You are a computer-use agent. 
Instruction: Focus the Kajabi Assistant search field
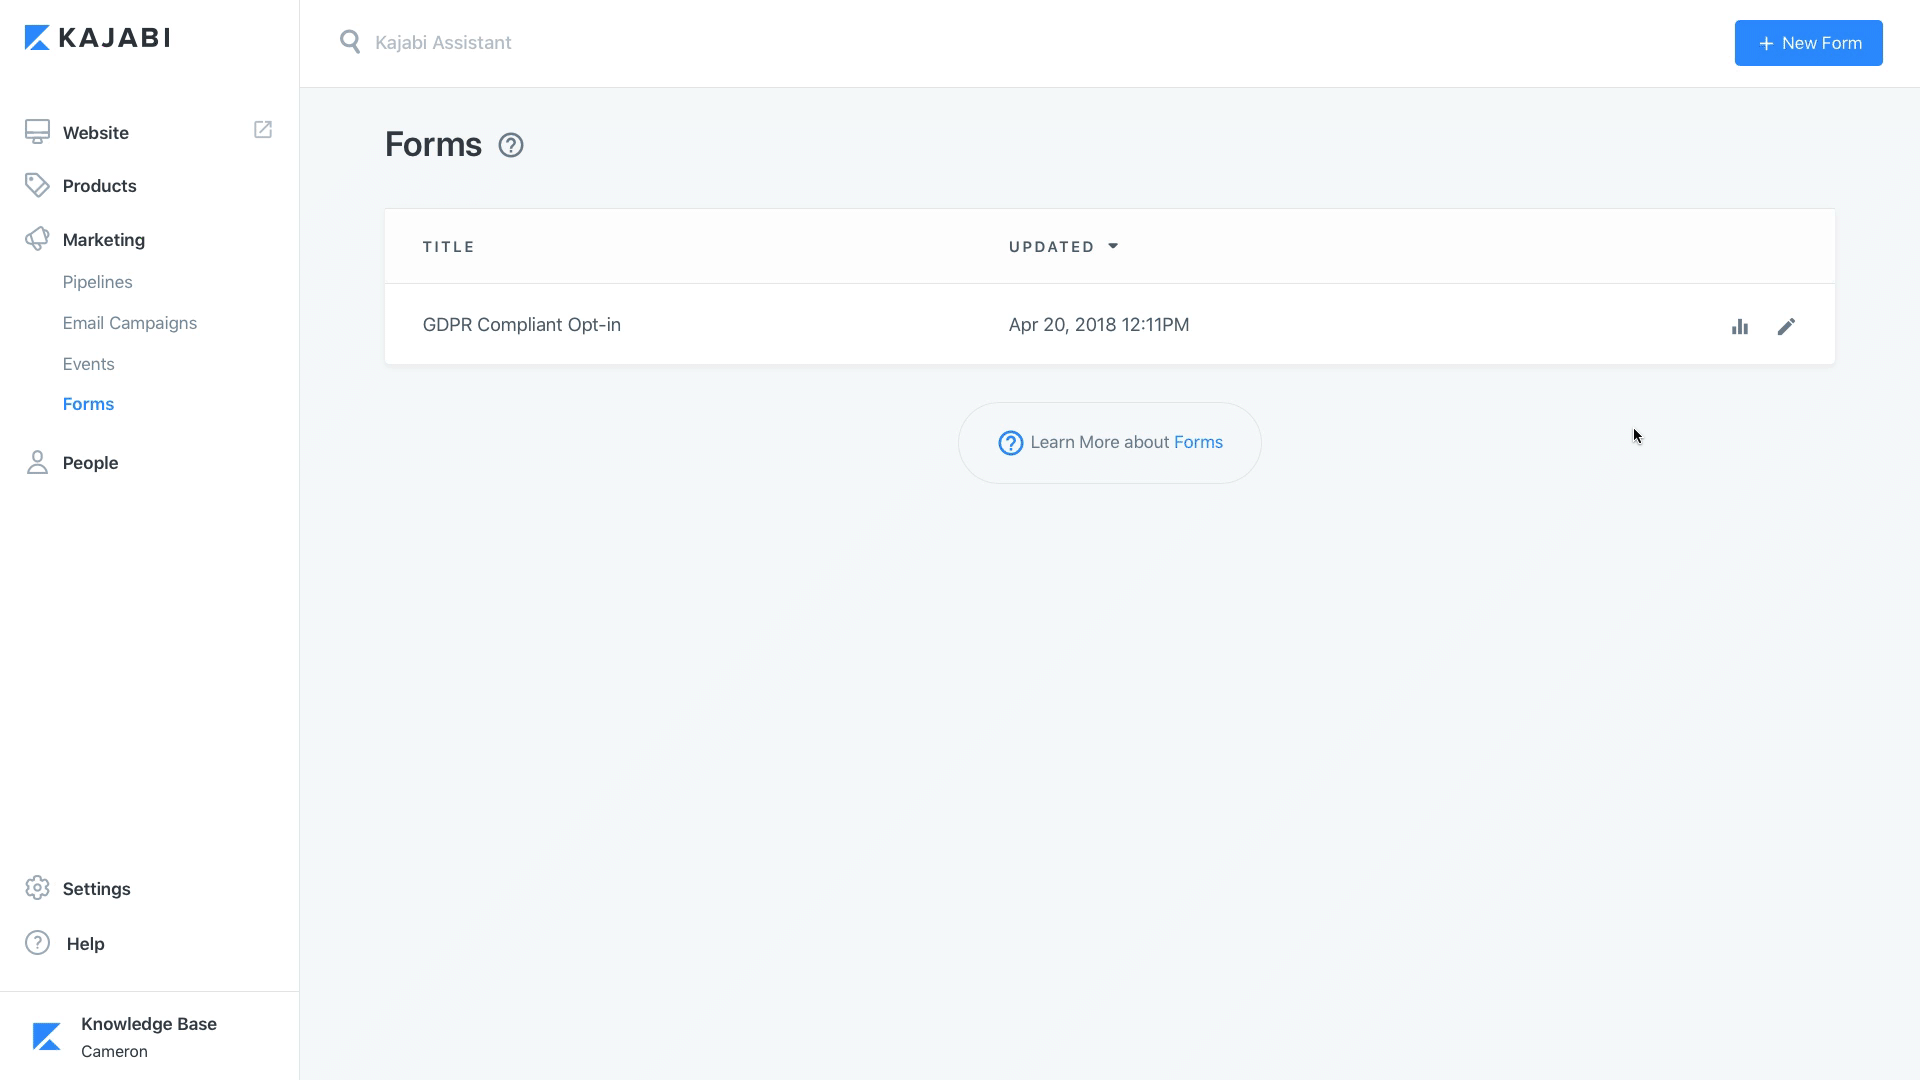click(700, 43)
